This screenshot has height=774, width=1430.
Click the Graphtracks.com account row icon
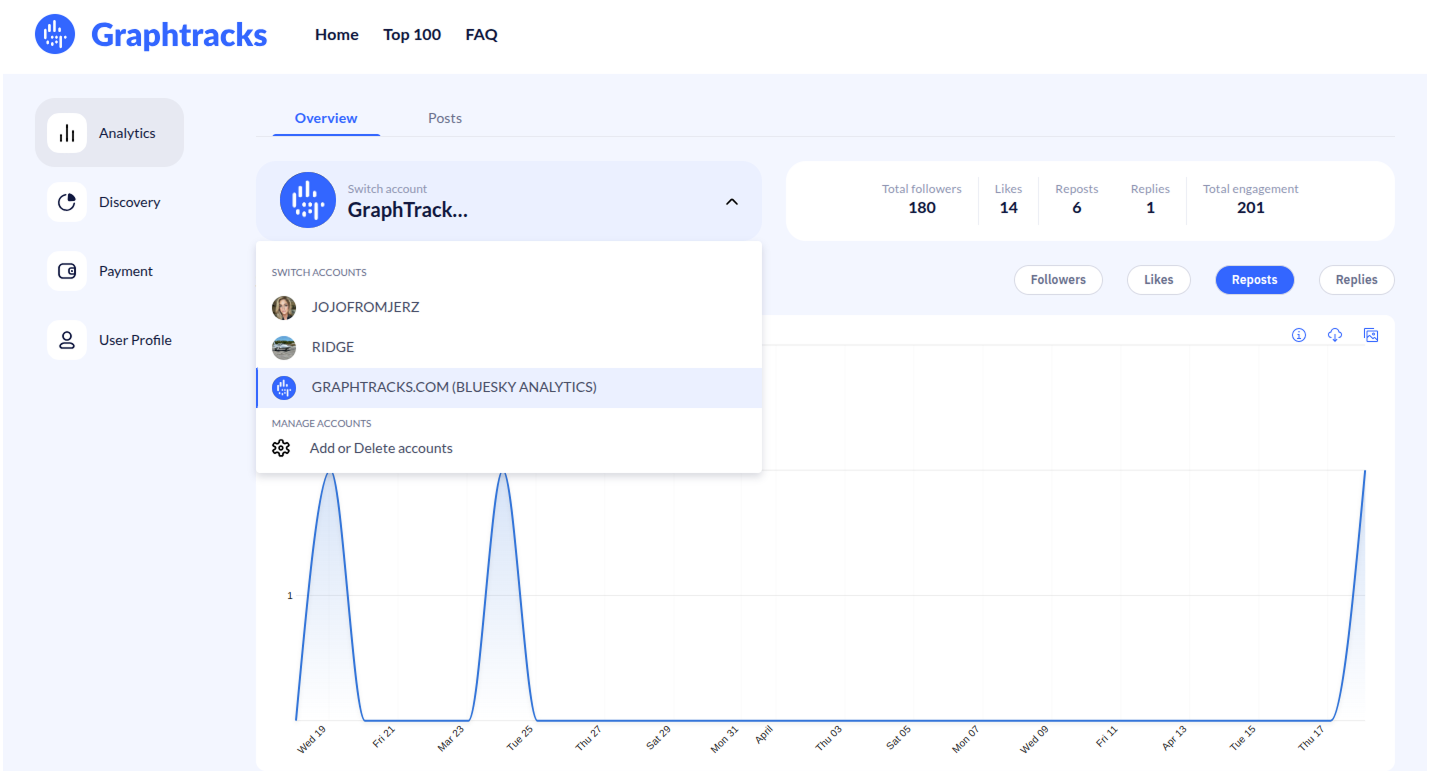[284, 387]
